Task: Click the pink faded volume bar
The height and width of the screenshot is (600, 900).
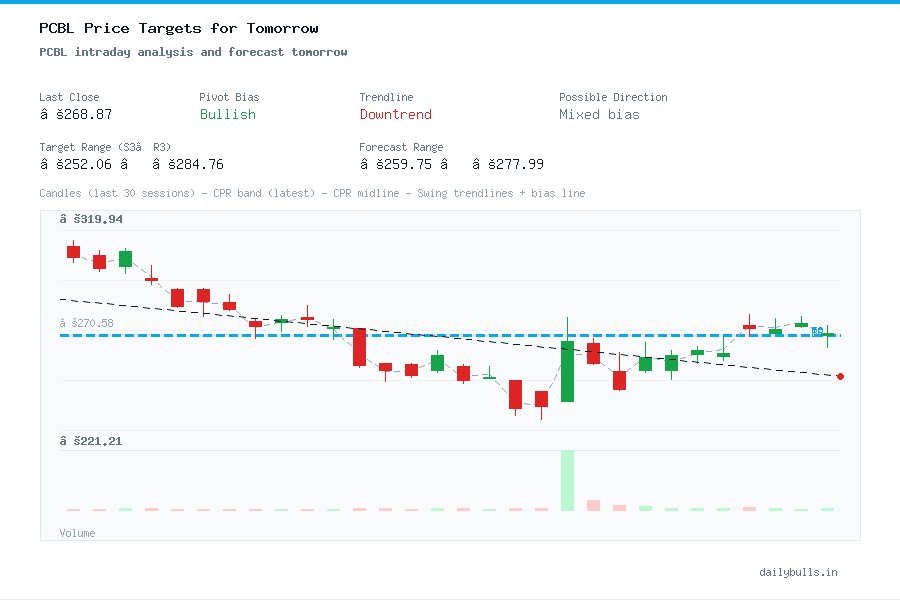Action: coord(594,505)
